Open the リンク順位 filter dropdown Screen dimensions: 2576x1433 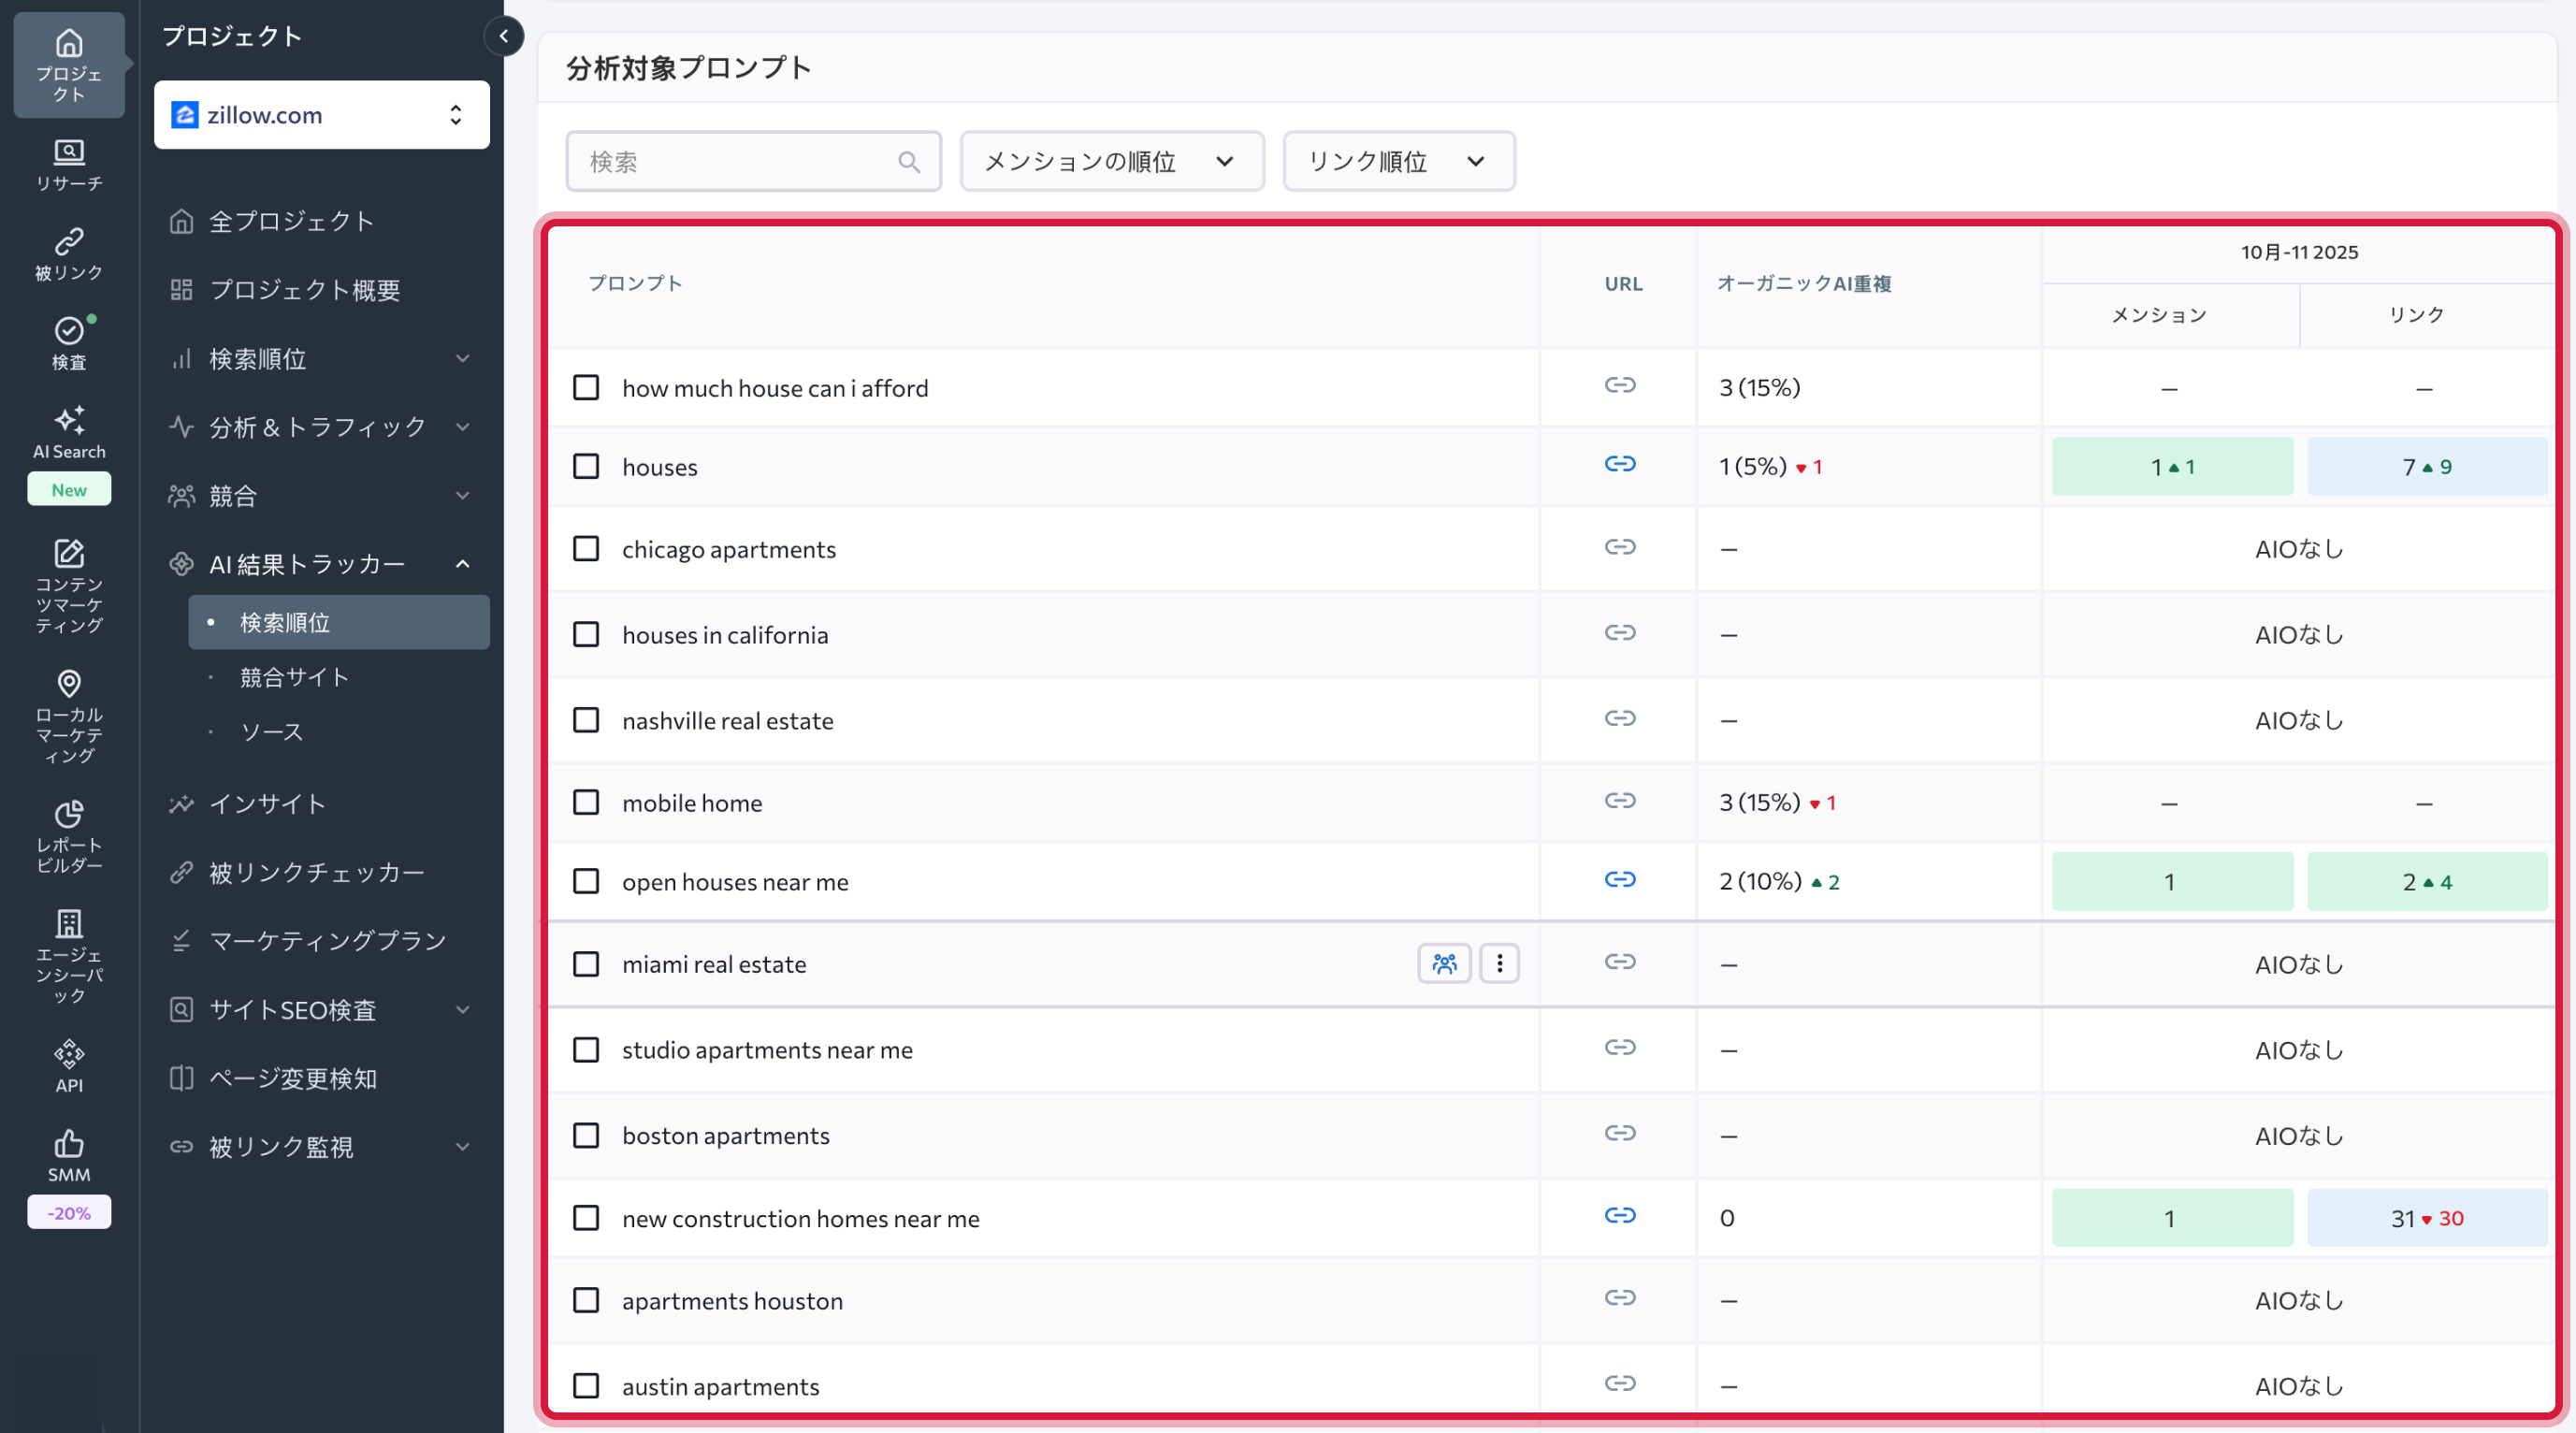[x=1397, y=161]
